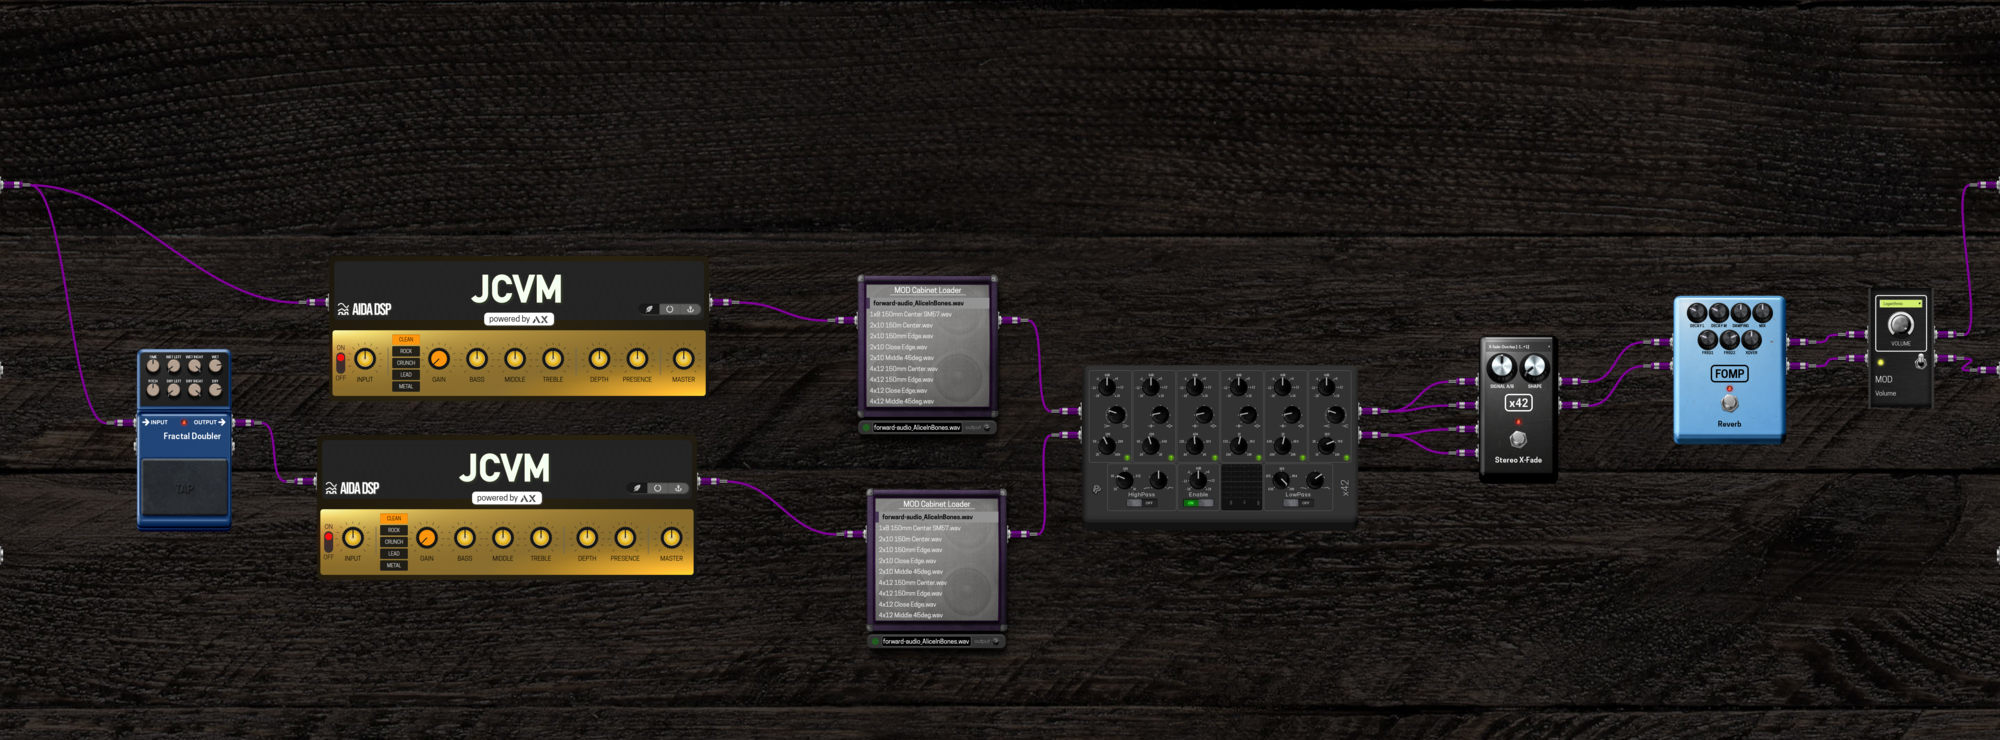Click the VOLUME knob on MOD Volume

[x=1900, y=324]
